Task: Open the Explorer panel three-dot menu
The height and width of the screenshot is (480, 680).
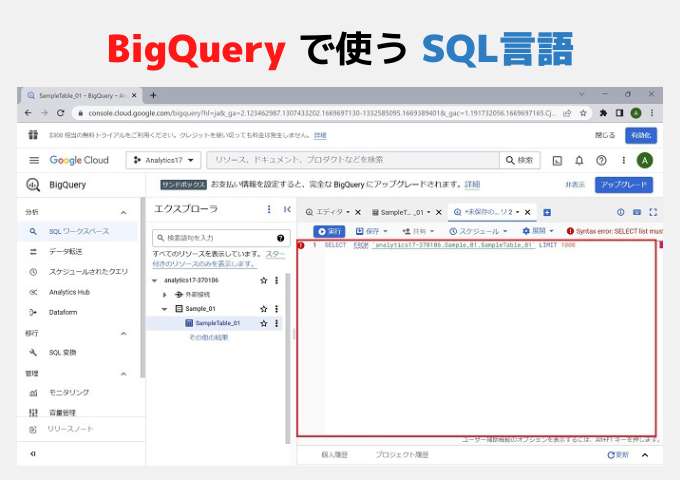Action: tap(269, 209)
